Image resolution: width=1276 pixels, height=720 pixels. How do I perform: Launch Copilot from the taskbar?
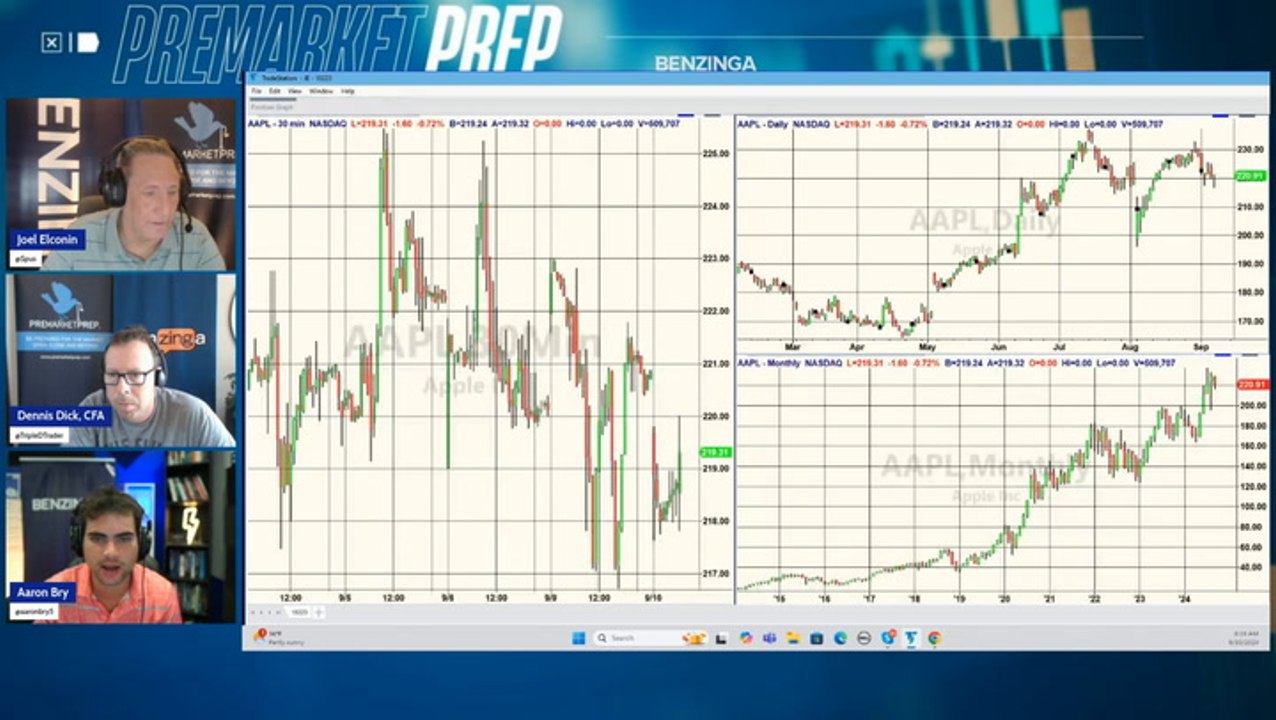[746, 638]
